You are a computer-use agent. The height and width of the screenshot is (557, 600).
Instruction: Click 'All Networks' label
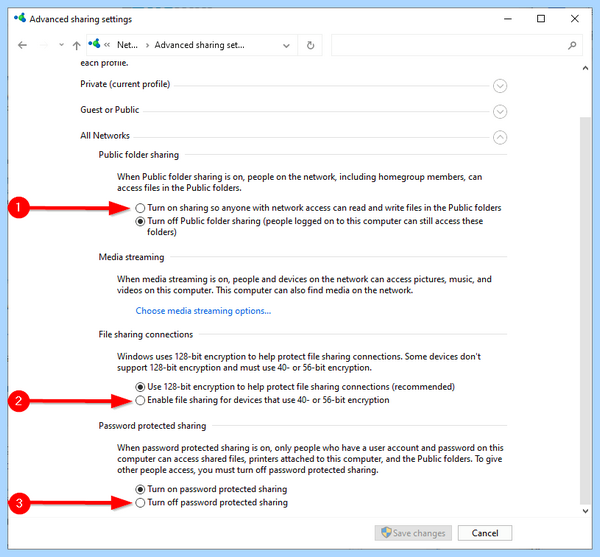(105, 135)
